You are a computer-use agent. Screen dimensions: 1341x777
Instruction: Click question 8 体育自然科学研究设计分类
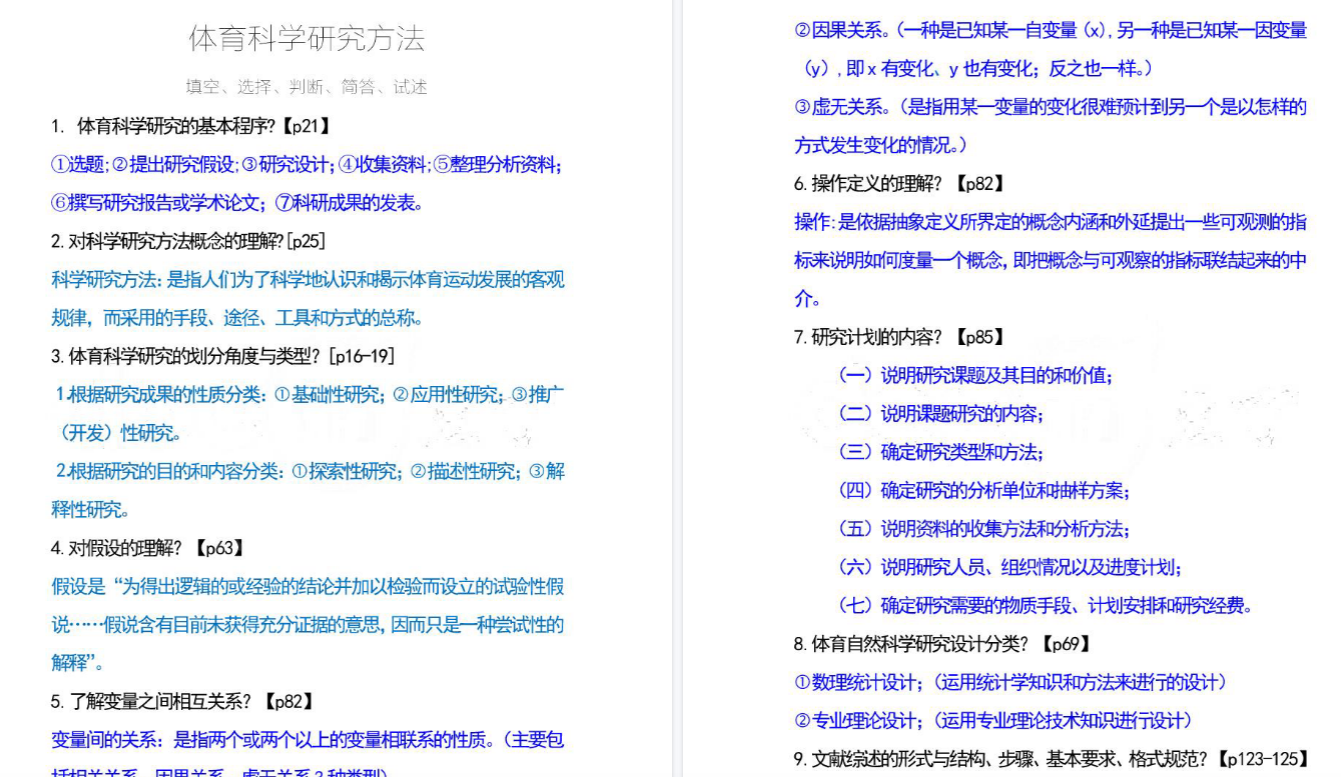coord(942,644)
